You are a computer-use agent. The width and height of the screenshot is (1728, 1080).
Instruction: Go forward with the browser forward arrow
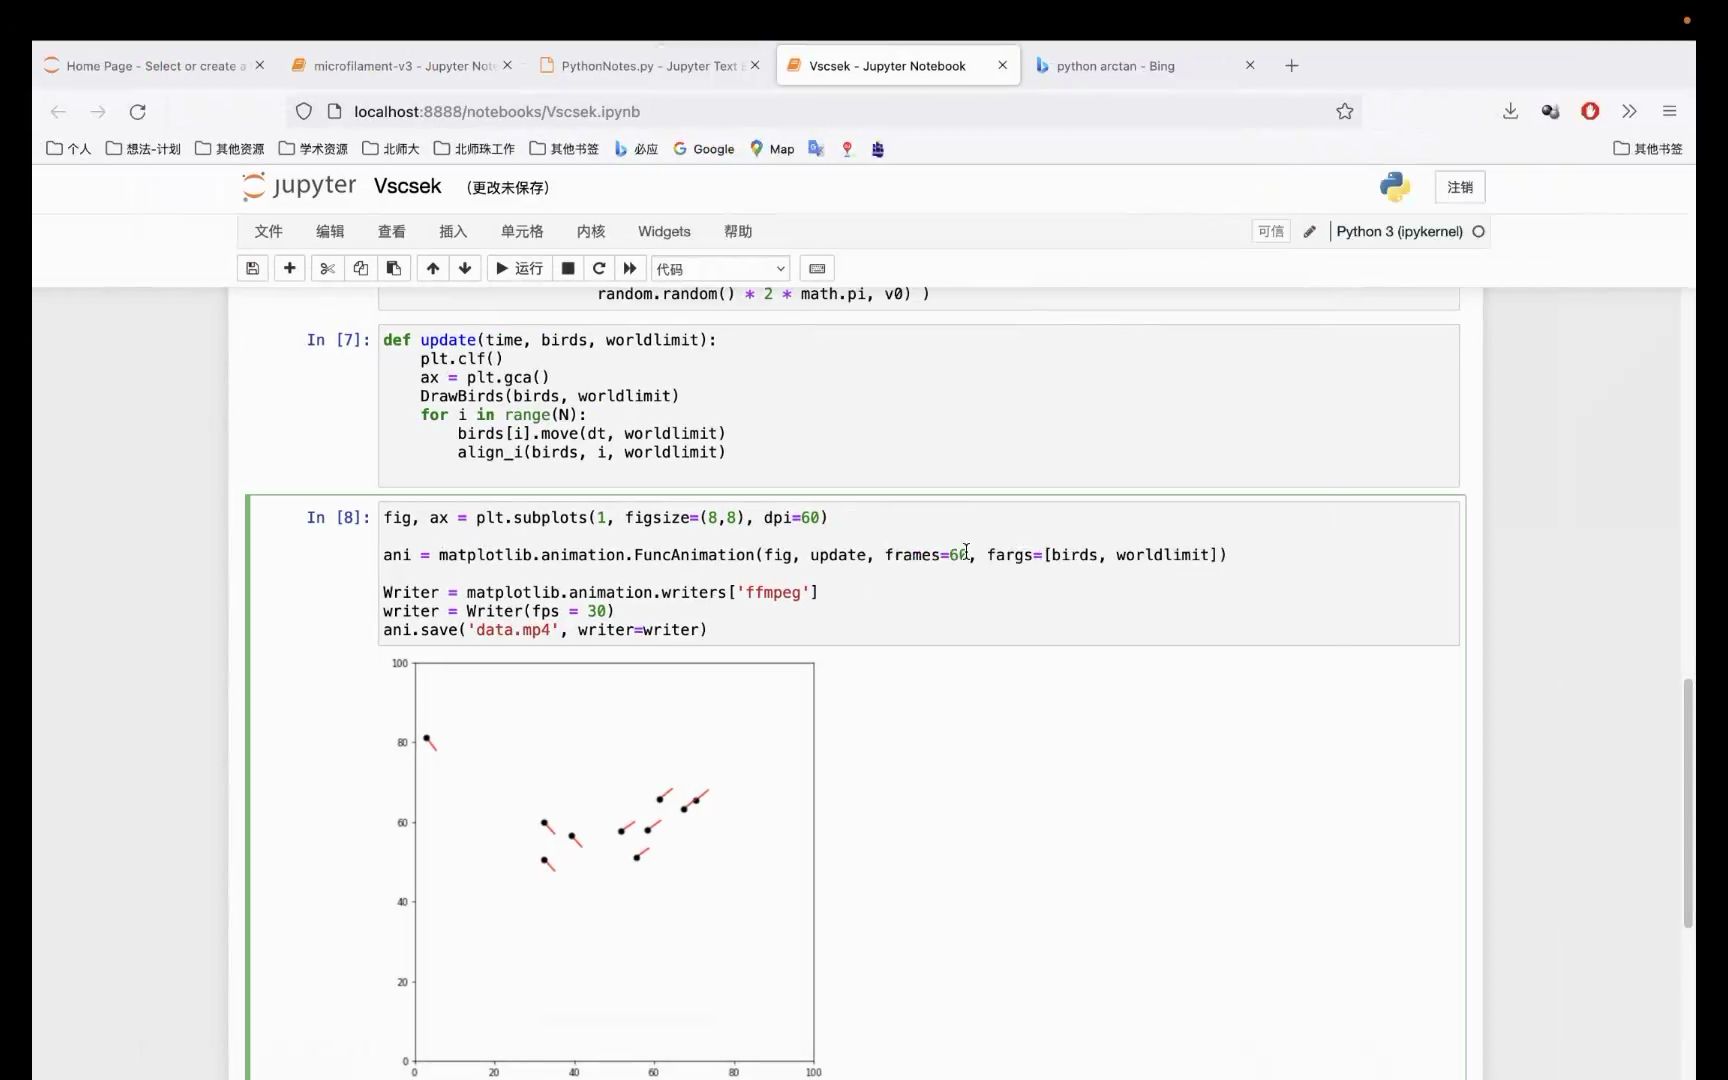[x=98, y=111]
